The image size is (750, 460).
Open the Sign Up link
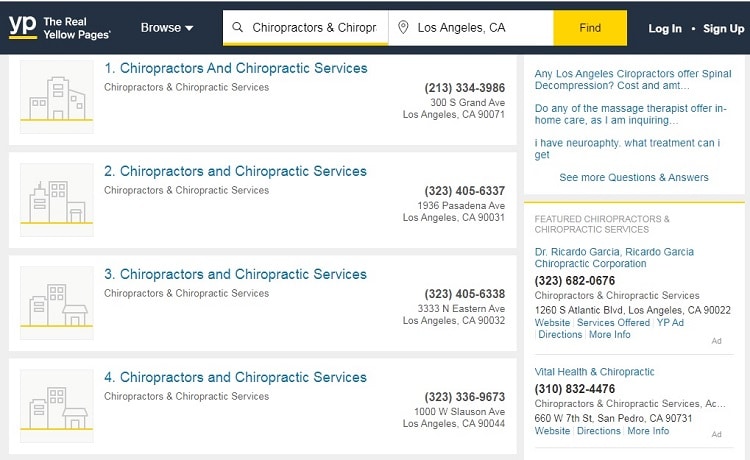click(723, 29)
